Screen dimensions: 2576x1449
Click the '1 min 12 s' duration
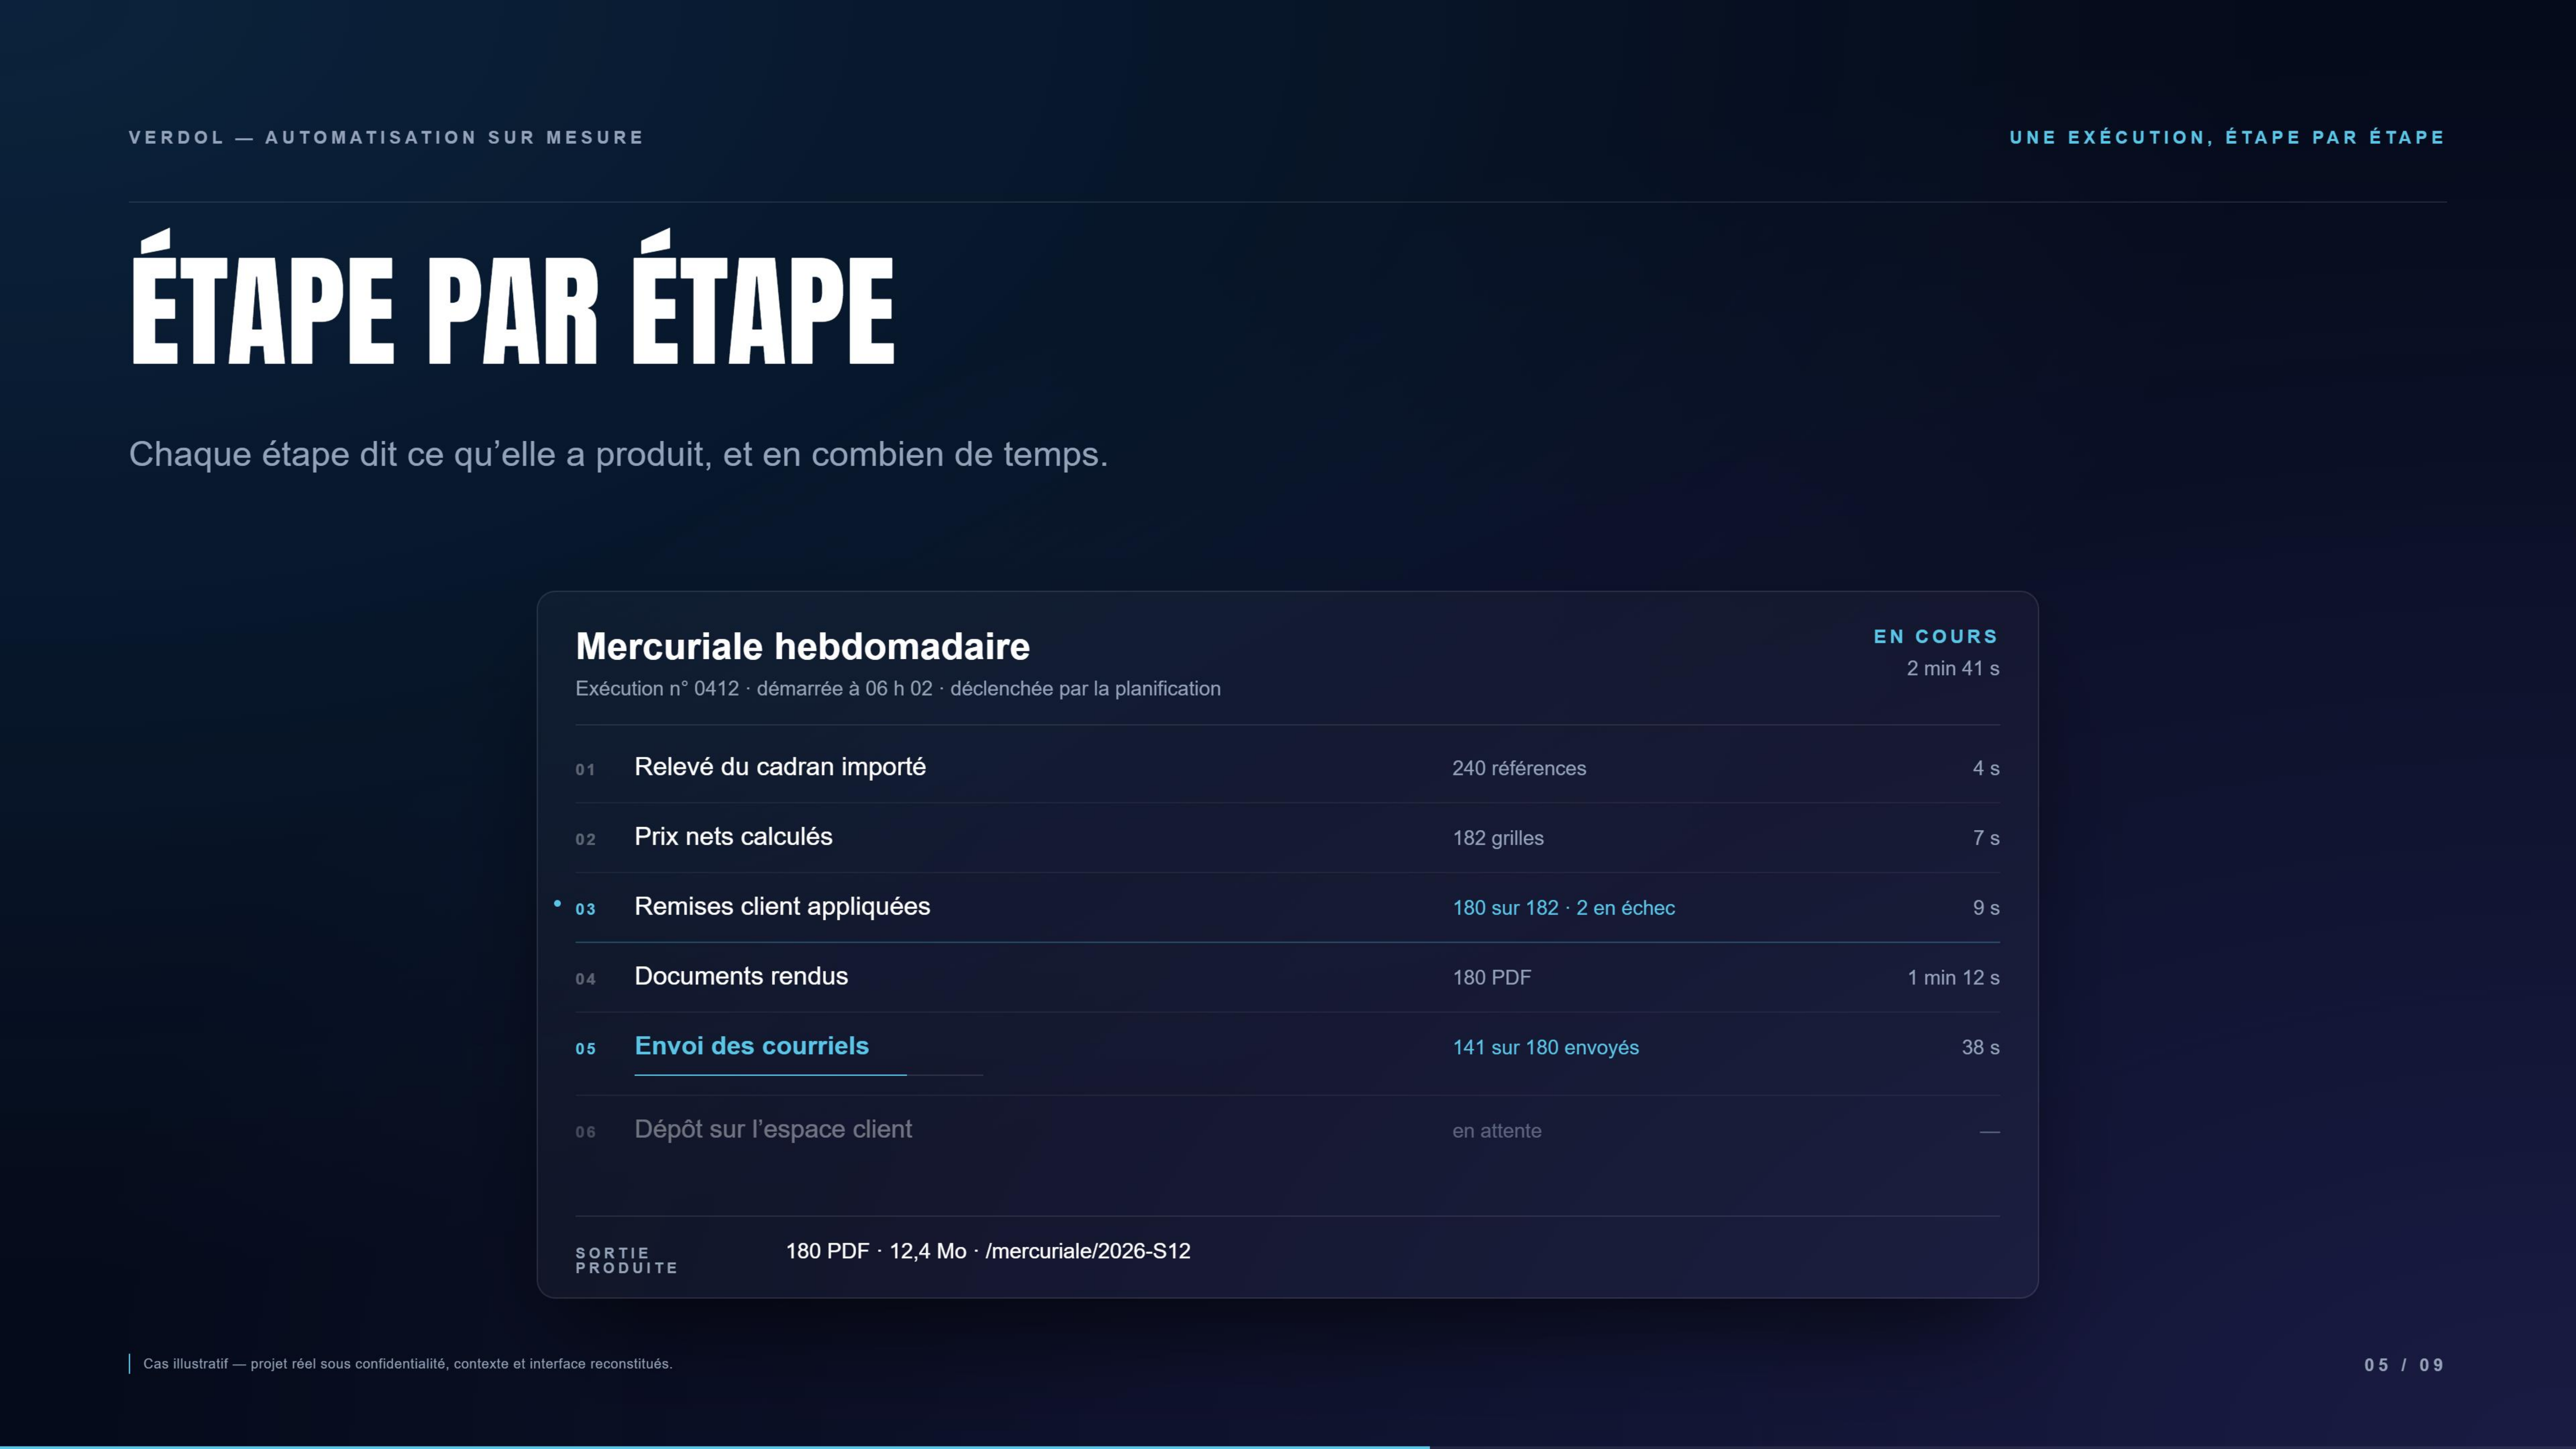(x=1953, y=978)
